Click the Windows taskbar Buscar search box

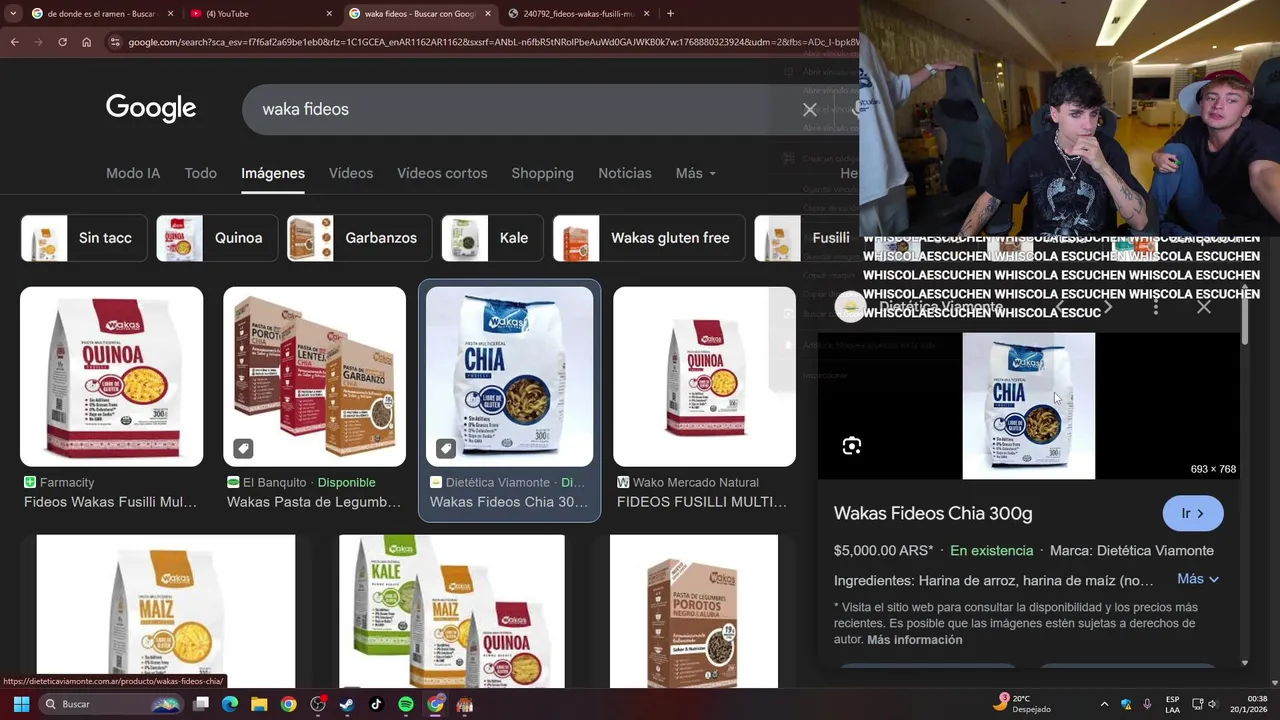[110, 704]
